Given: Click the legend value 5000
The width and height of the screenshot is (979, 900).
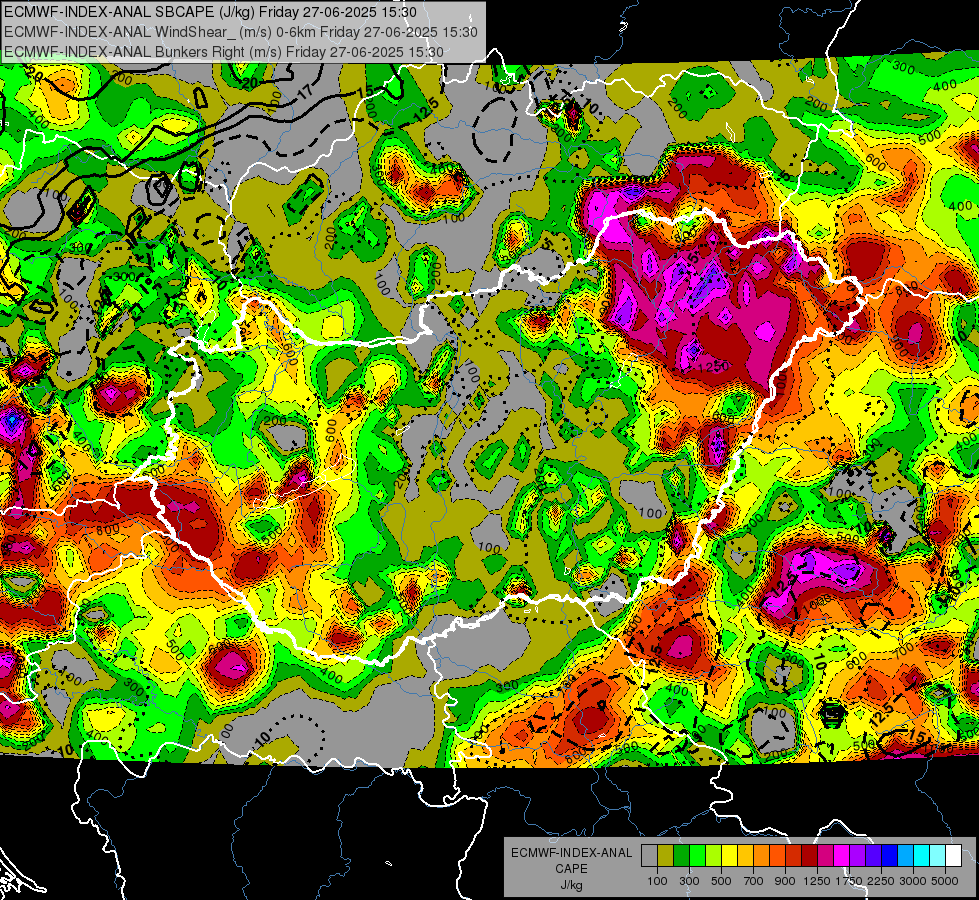Looking at the screenshot, I should pyautogui.click(x=945, y=881).
